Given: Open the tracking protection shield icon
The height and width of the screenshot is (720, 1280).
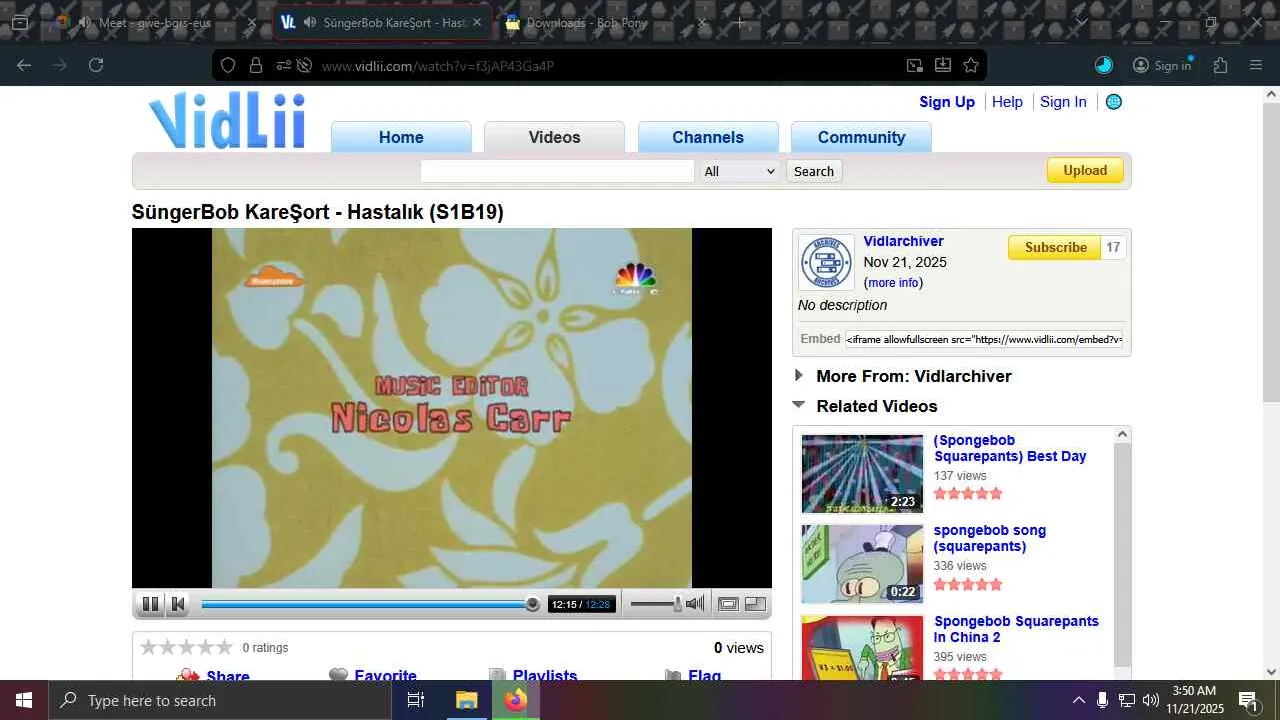Looking at the screenshot, I should point(228,65).
